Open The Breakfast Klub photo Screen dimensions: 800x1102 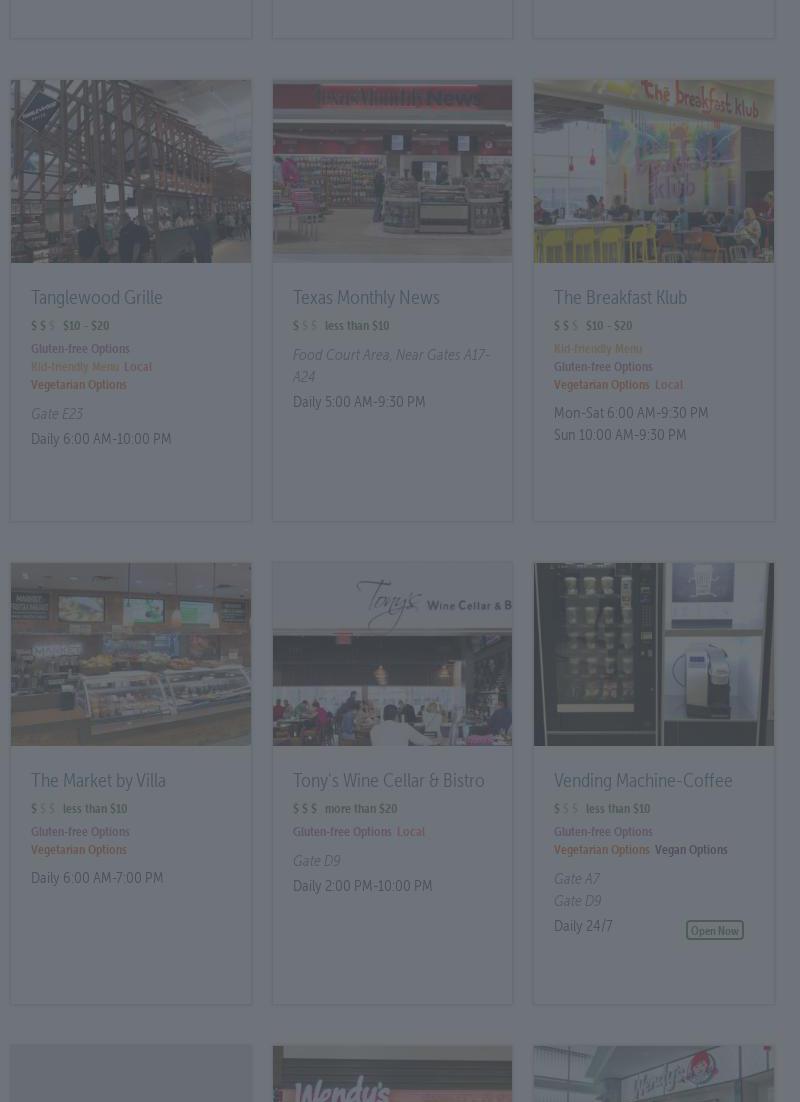(653, 172)
